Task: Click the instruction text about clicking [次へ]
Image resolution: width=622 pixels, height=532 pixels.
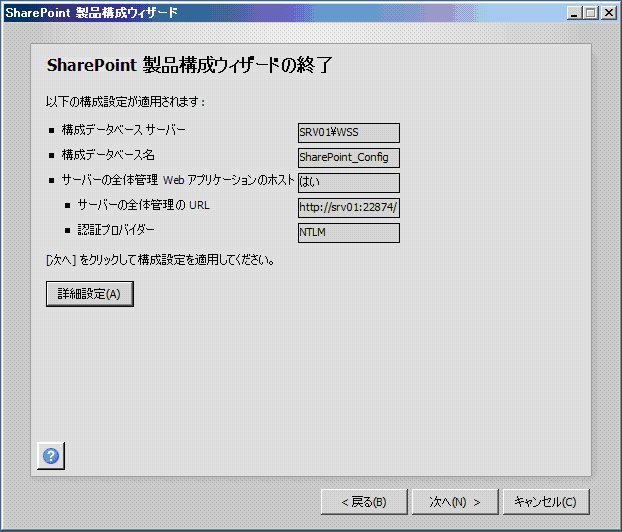Action: pos(160,260)
